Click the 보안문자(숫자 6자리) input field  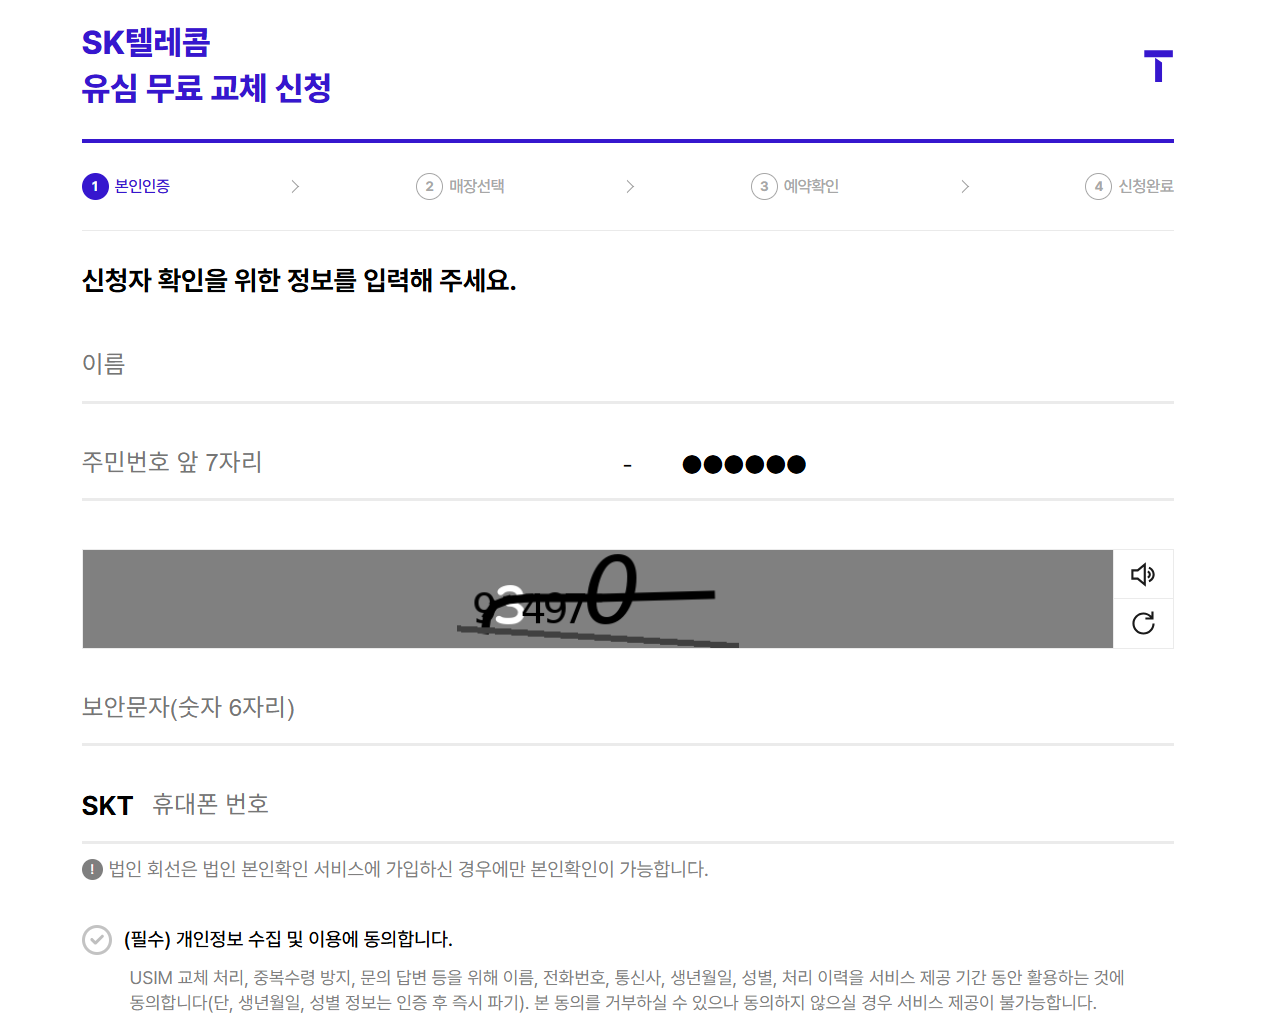point(628,707)
